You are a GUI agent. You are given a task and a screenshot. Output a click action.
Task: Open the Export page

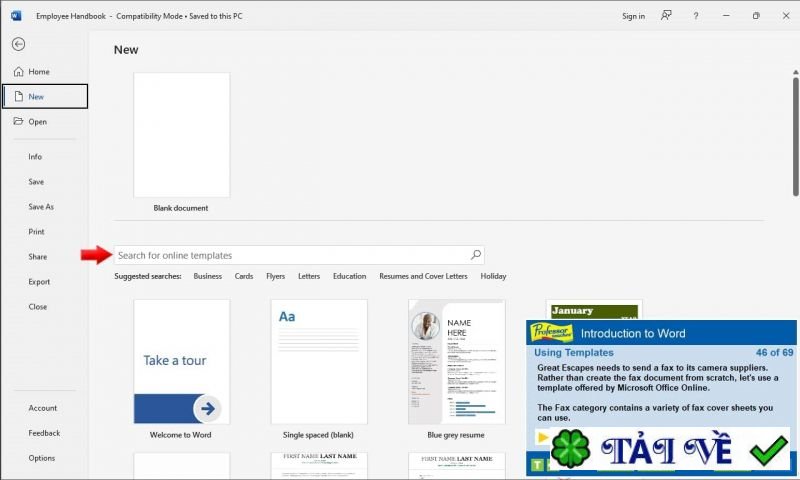(39, 282)
